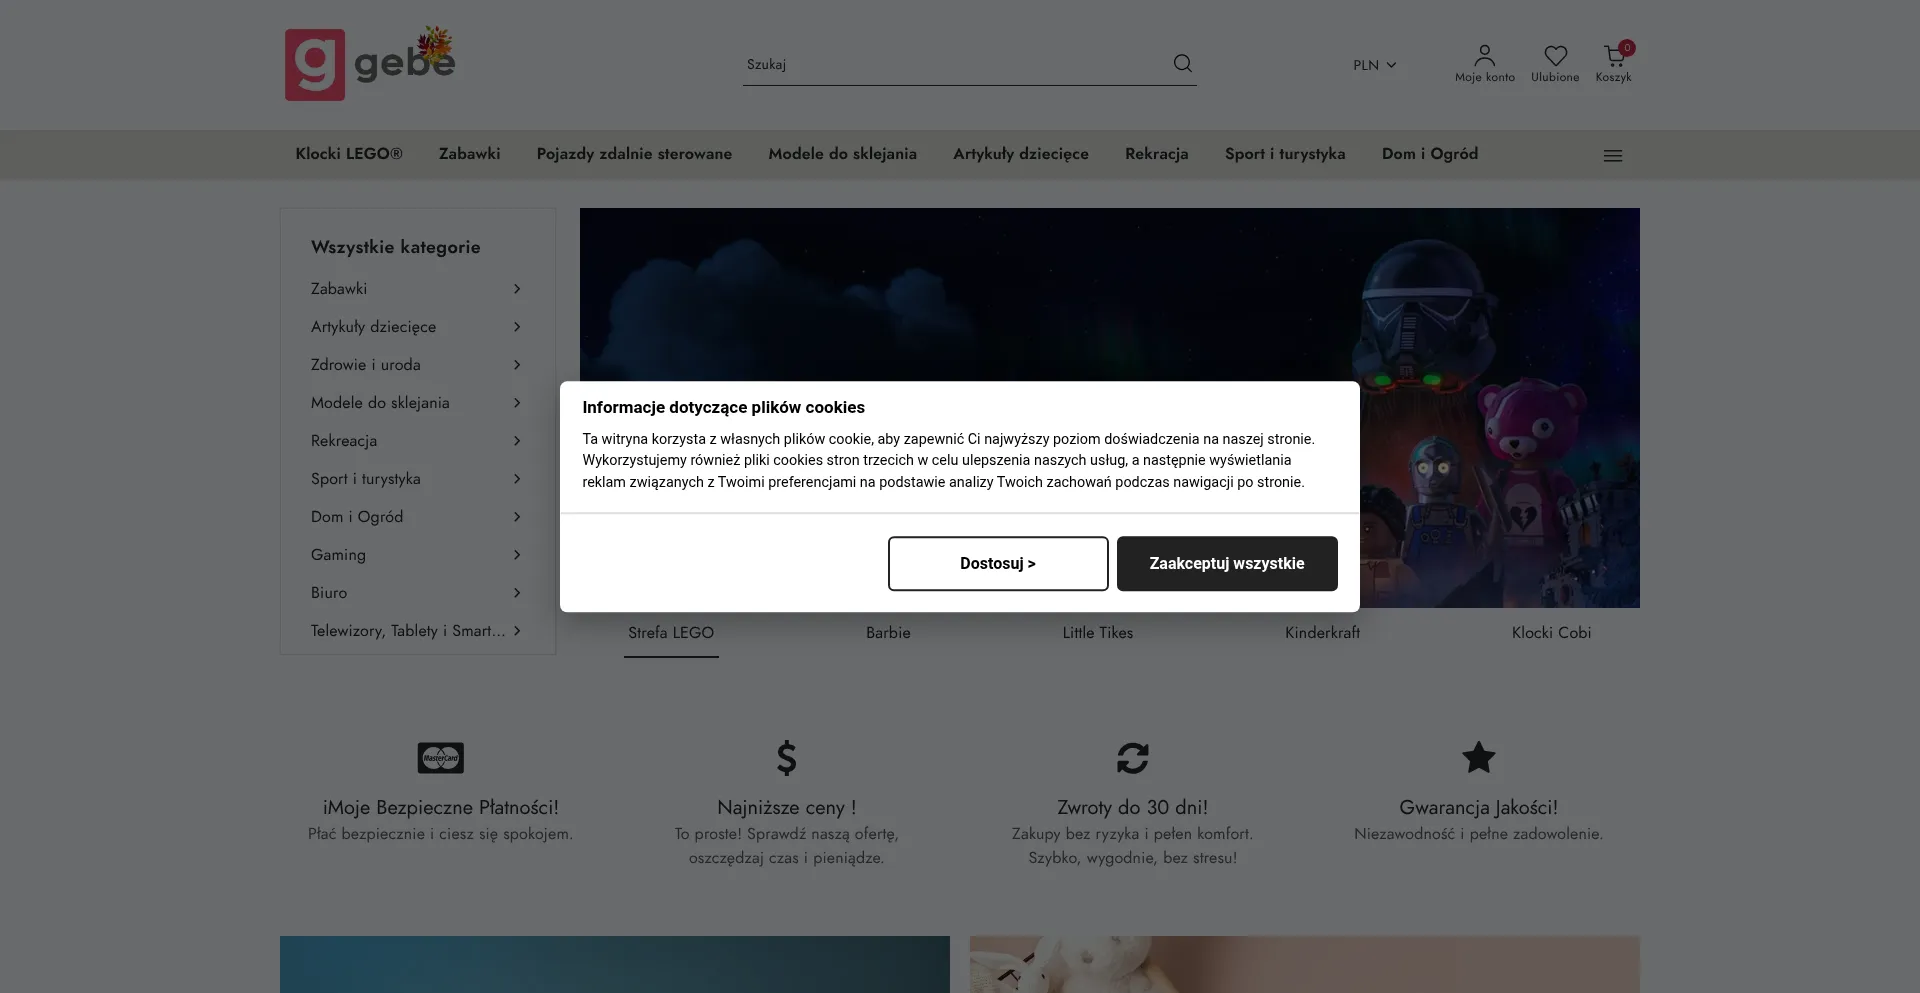Click the Dostosuj cookie settings button
Viewport: 1920px width, 993px height.
click(997, 564)
